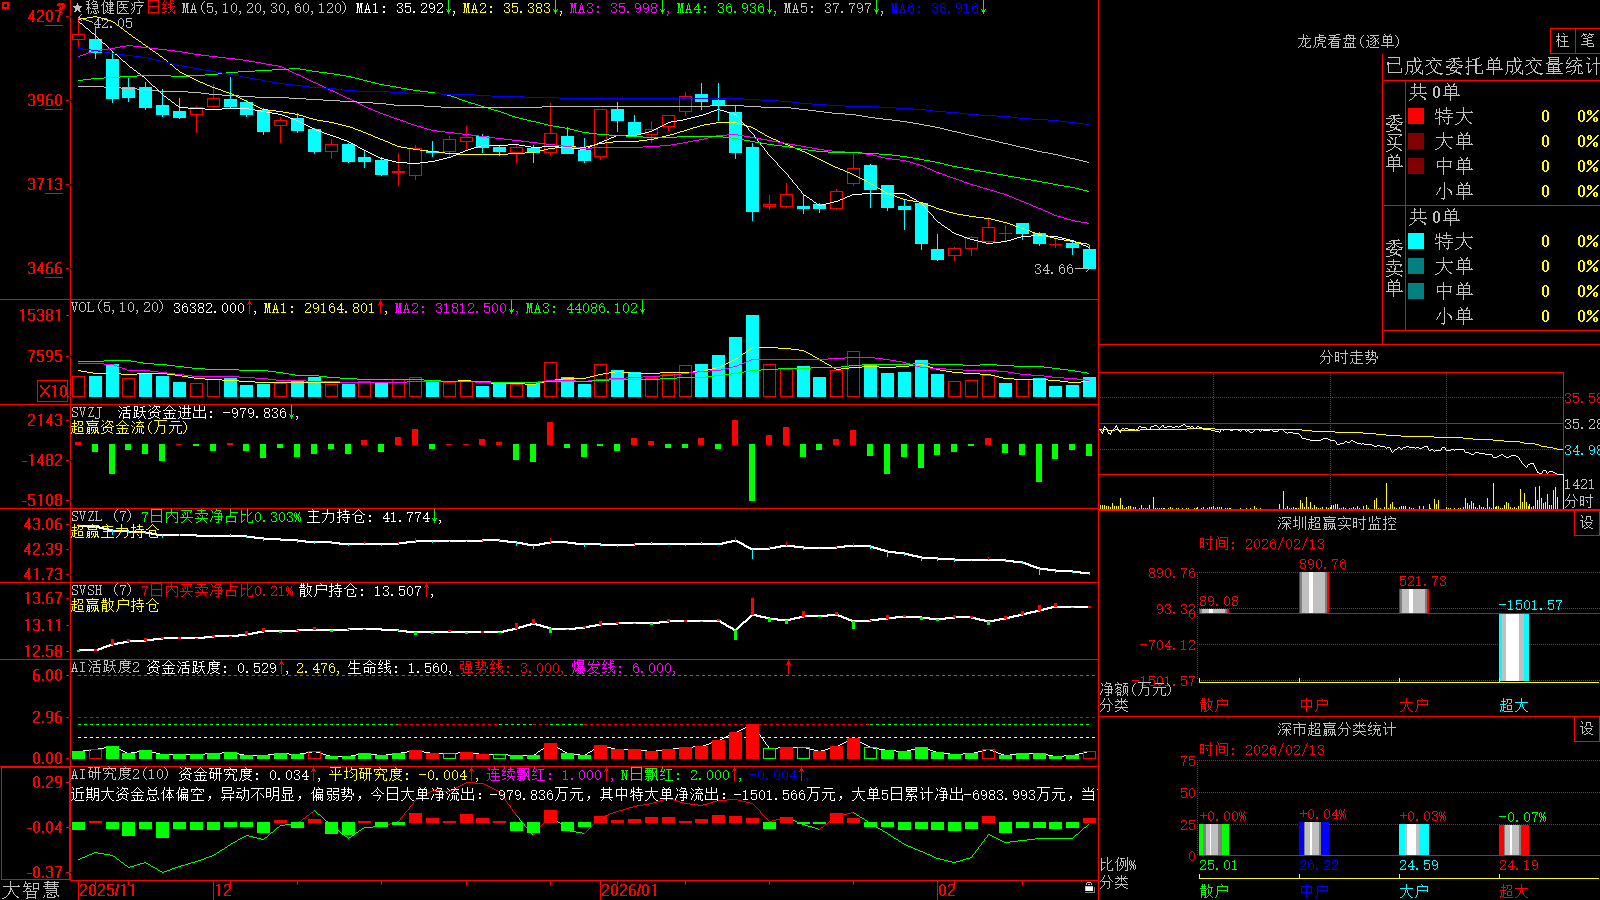Viewport: 1600px width, 900px height.
Task: Open 设 settings for 深市超赢分类统计
Action: pos(1587,729)
